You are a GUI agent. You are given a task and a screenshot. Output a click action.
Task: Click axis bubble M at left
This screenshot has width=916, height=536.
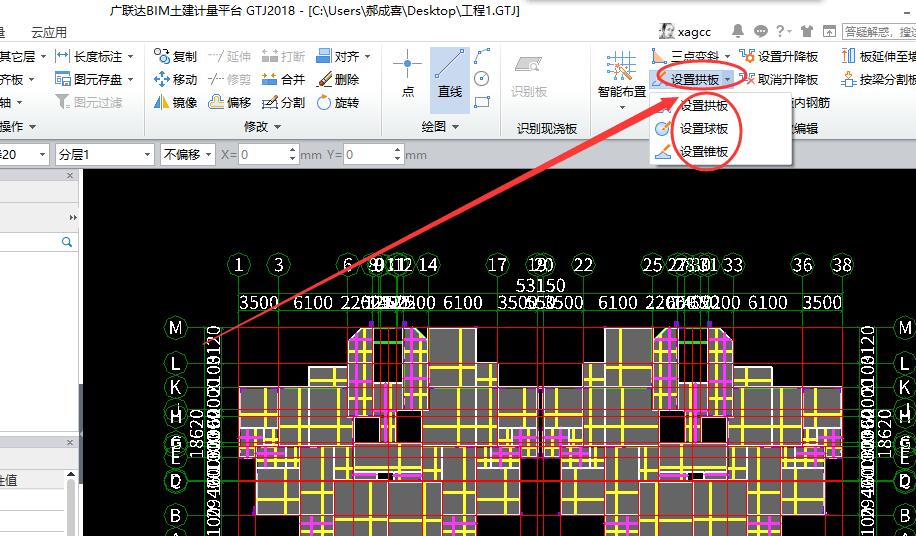click(x=175, y=328)
